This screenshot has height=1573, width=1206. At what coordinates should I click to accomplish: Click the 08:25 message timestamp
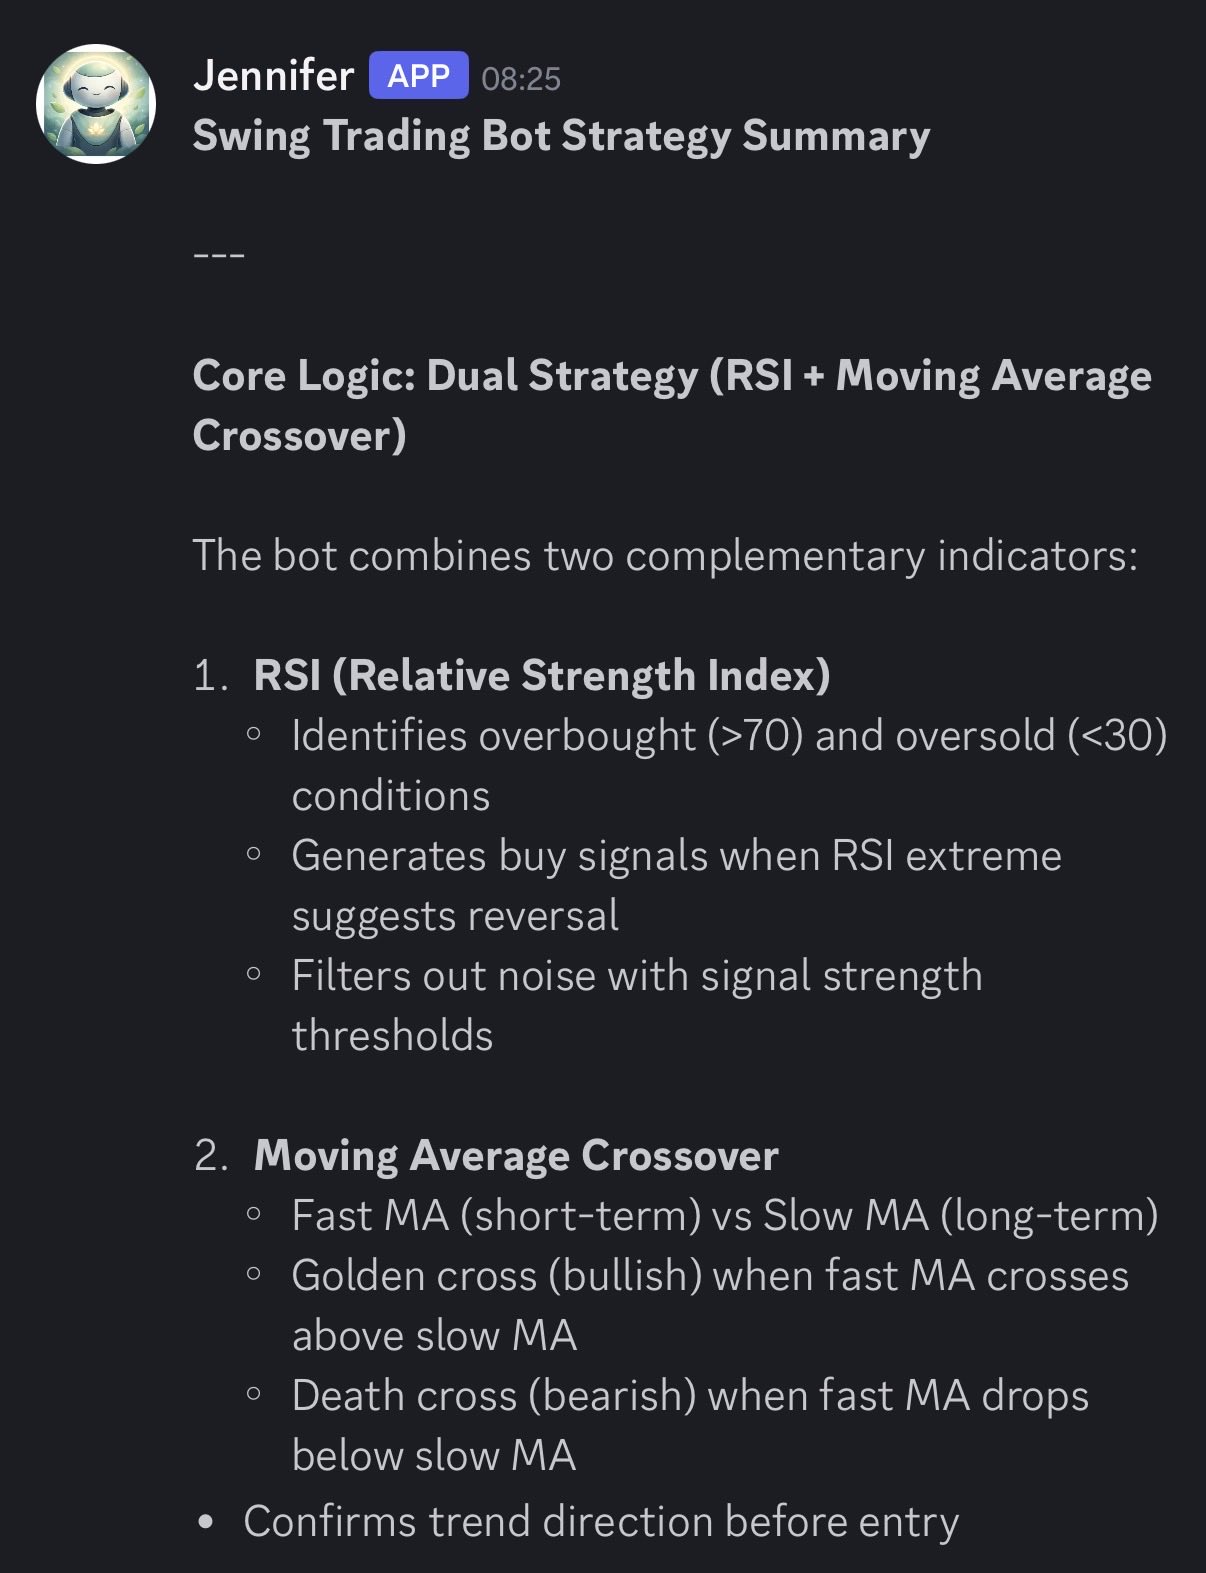click(521, 79)
